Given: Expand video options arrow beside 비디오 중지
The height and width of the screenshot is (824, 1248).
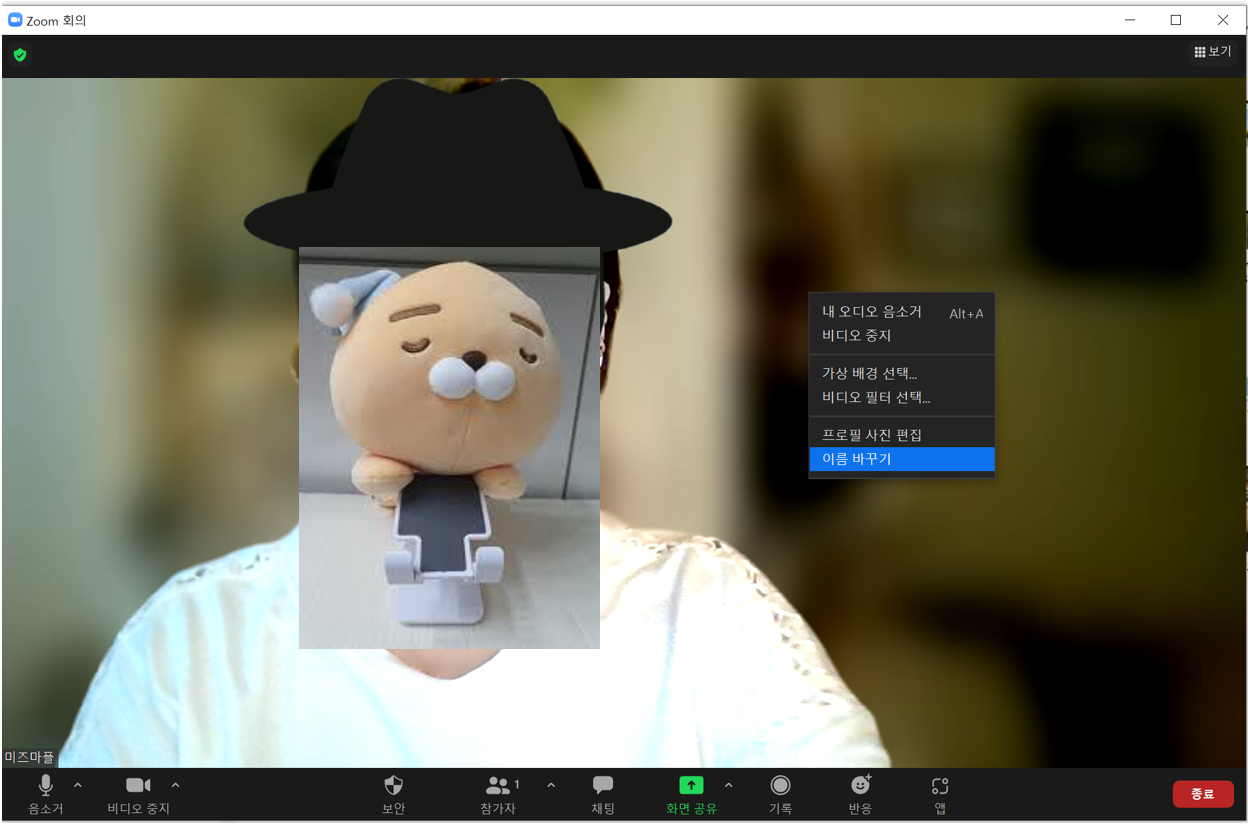Looking at the screenshot, I should click(176, 785).
